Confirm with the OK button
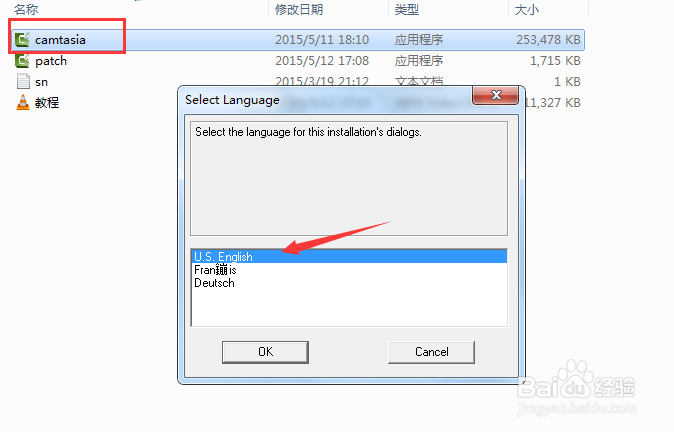This screenshot has width=674, height=432. 265,352
